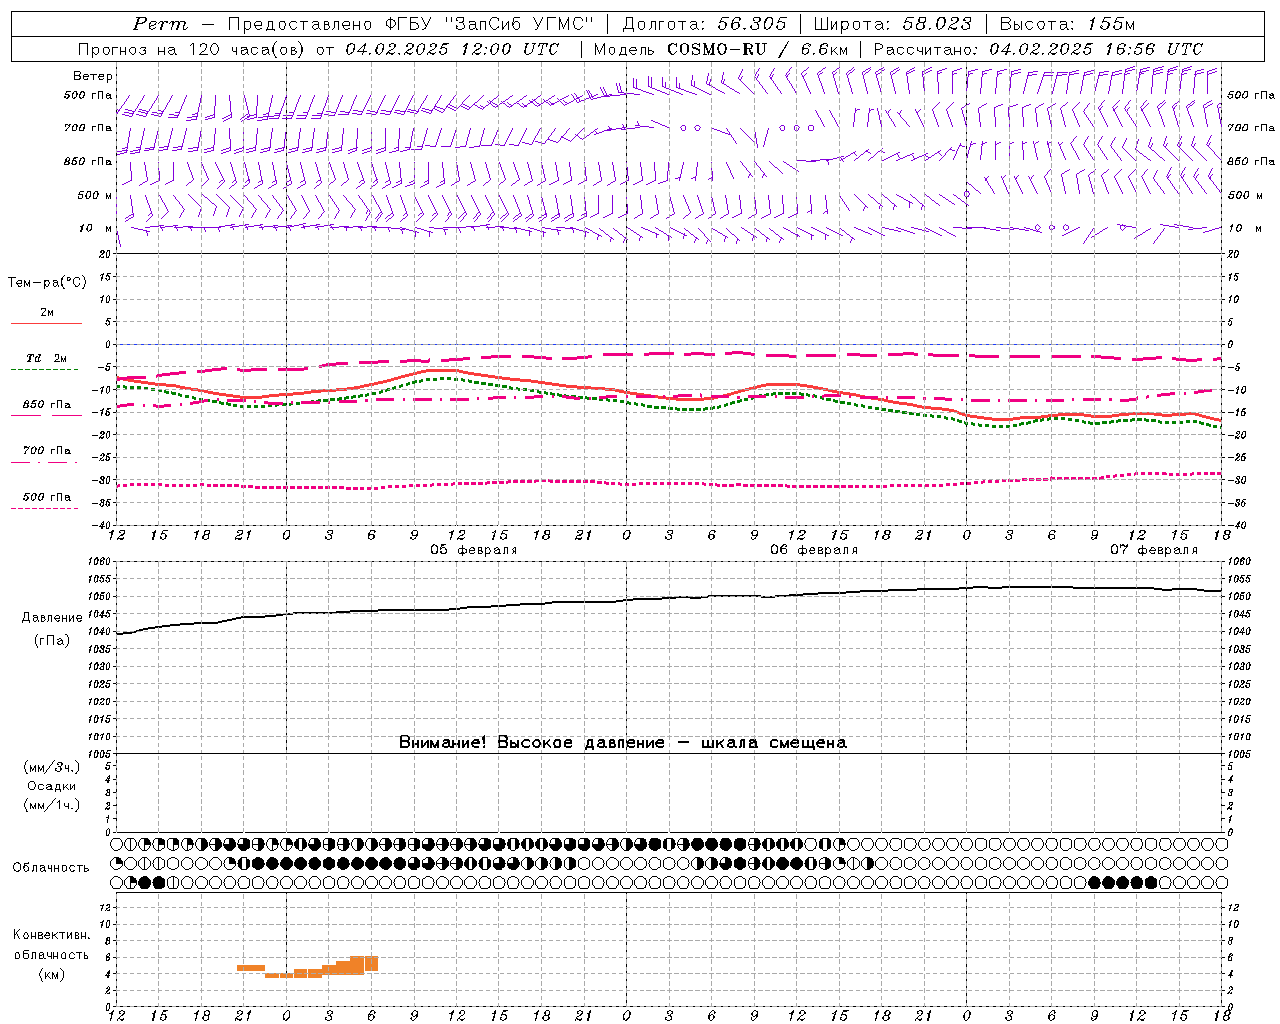Click the computed time "Рассчитано: 04.02.2025 16:56 UTC"
This screenshot has width=1280, height=1024.
[1038, 49]
